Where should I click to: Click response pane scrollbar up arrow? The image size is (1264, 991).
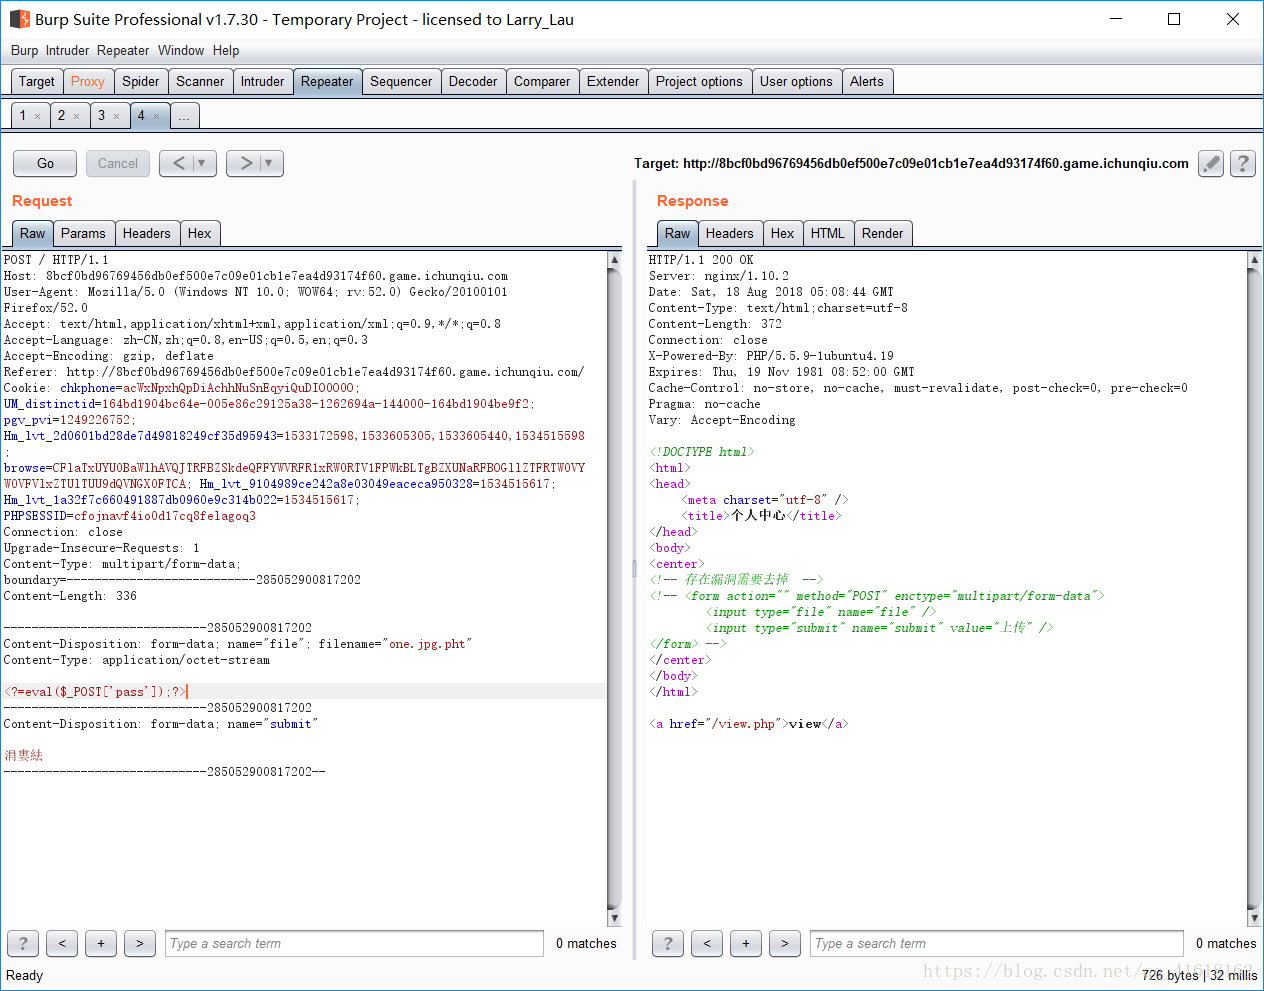point(1254,260)
